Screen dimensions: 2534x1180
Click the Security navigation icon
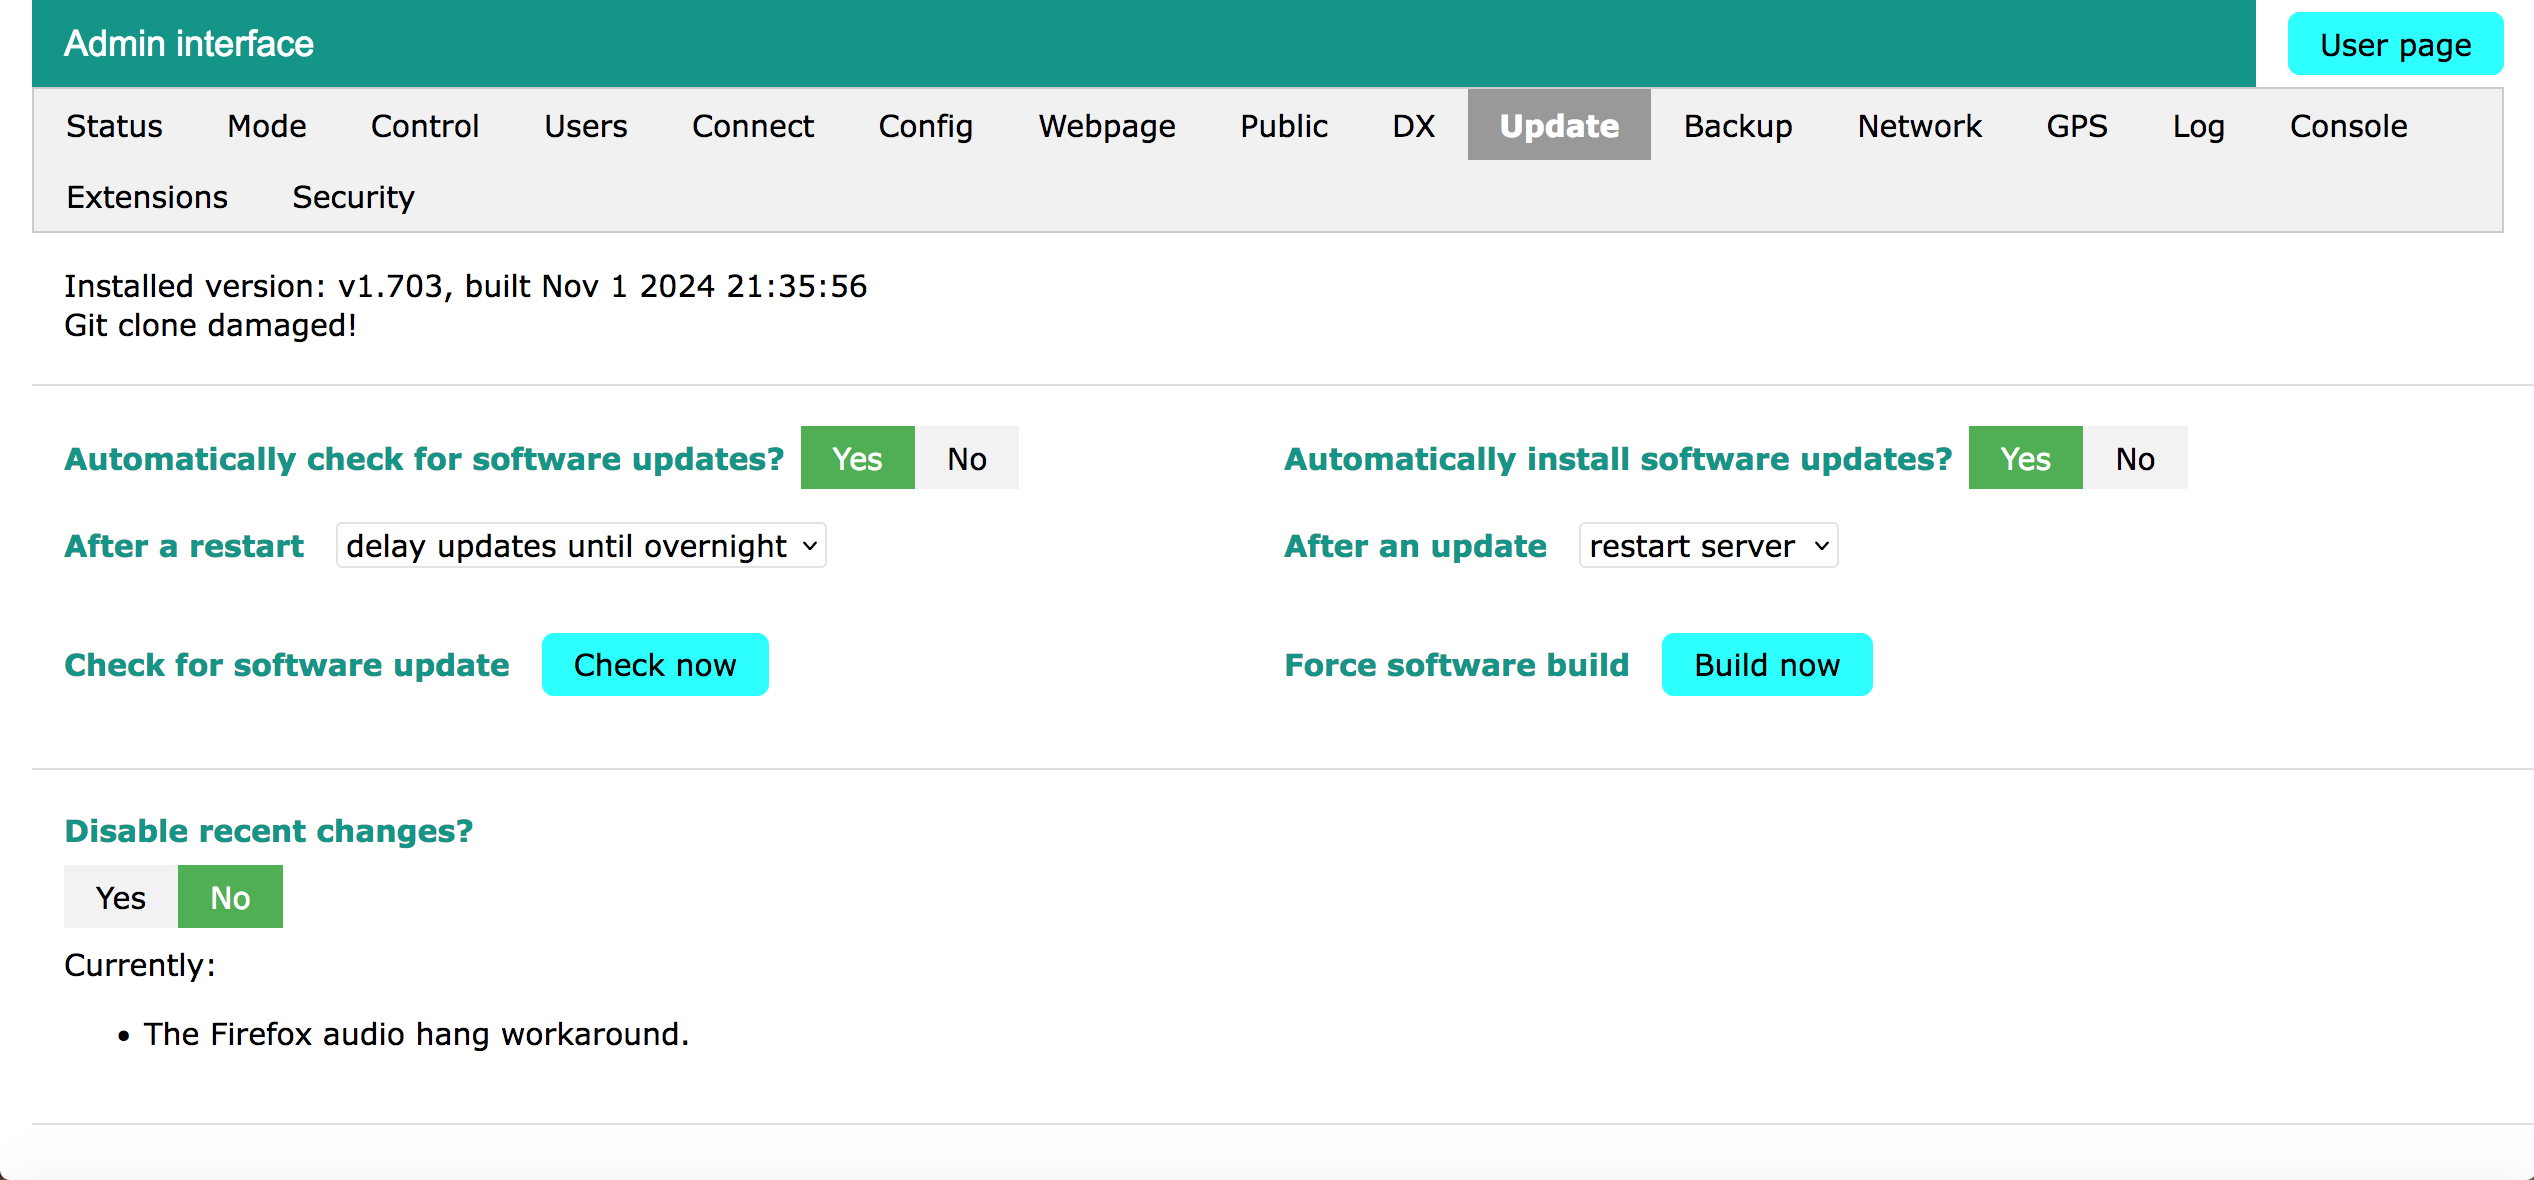(354, 196)
